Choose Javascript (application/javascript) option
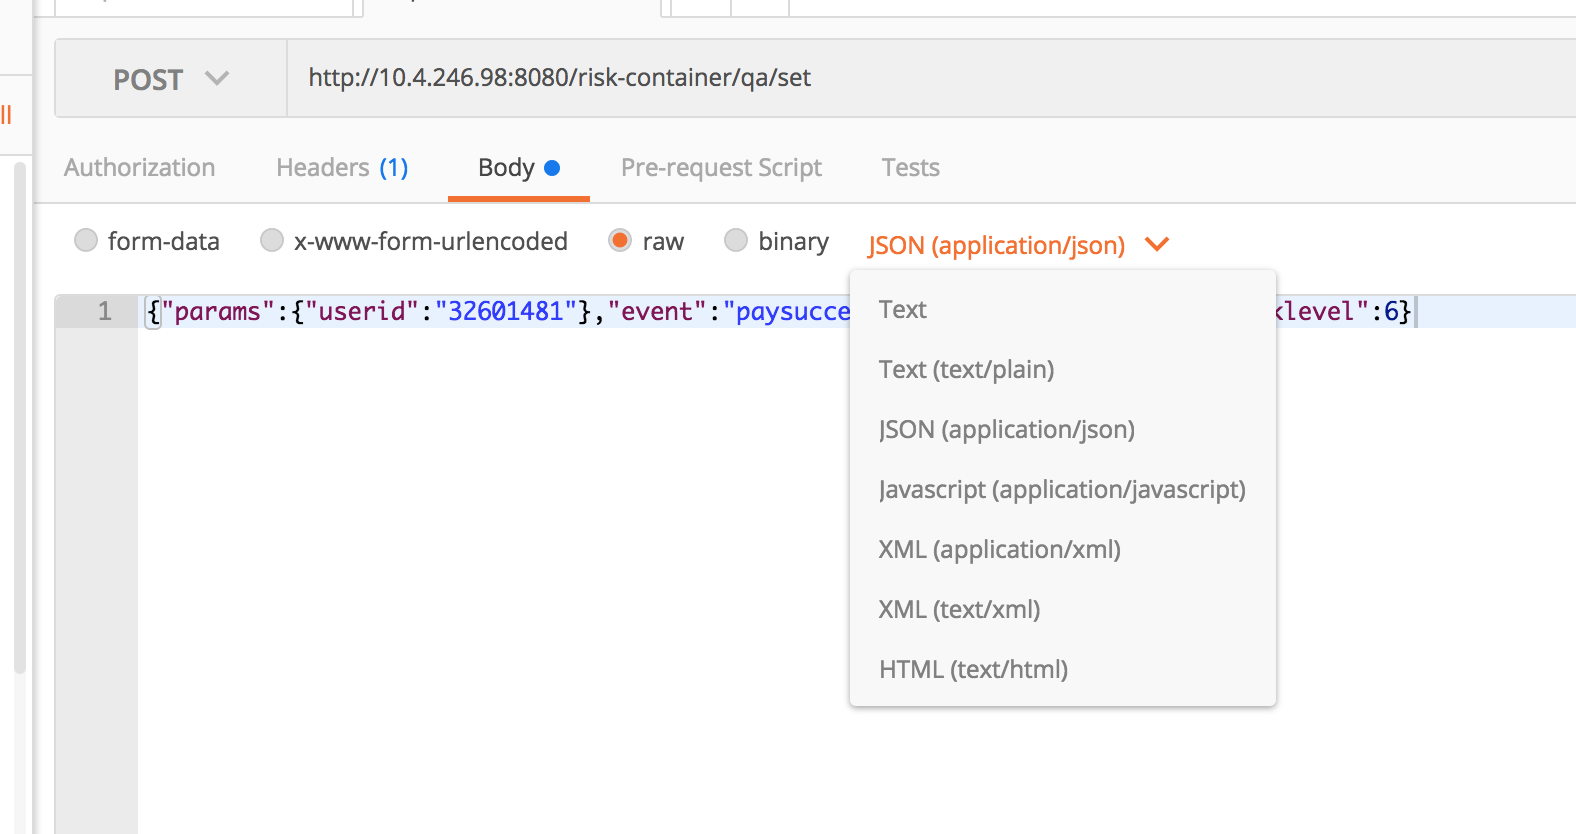1576x834 pixels. pyautogui.click(x=1062, y=490)
